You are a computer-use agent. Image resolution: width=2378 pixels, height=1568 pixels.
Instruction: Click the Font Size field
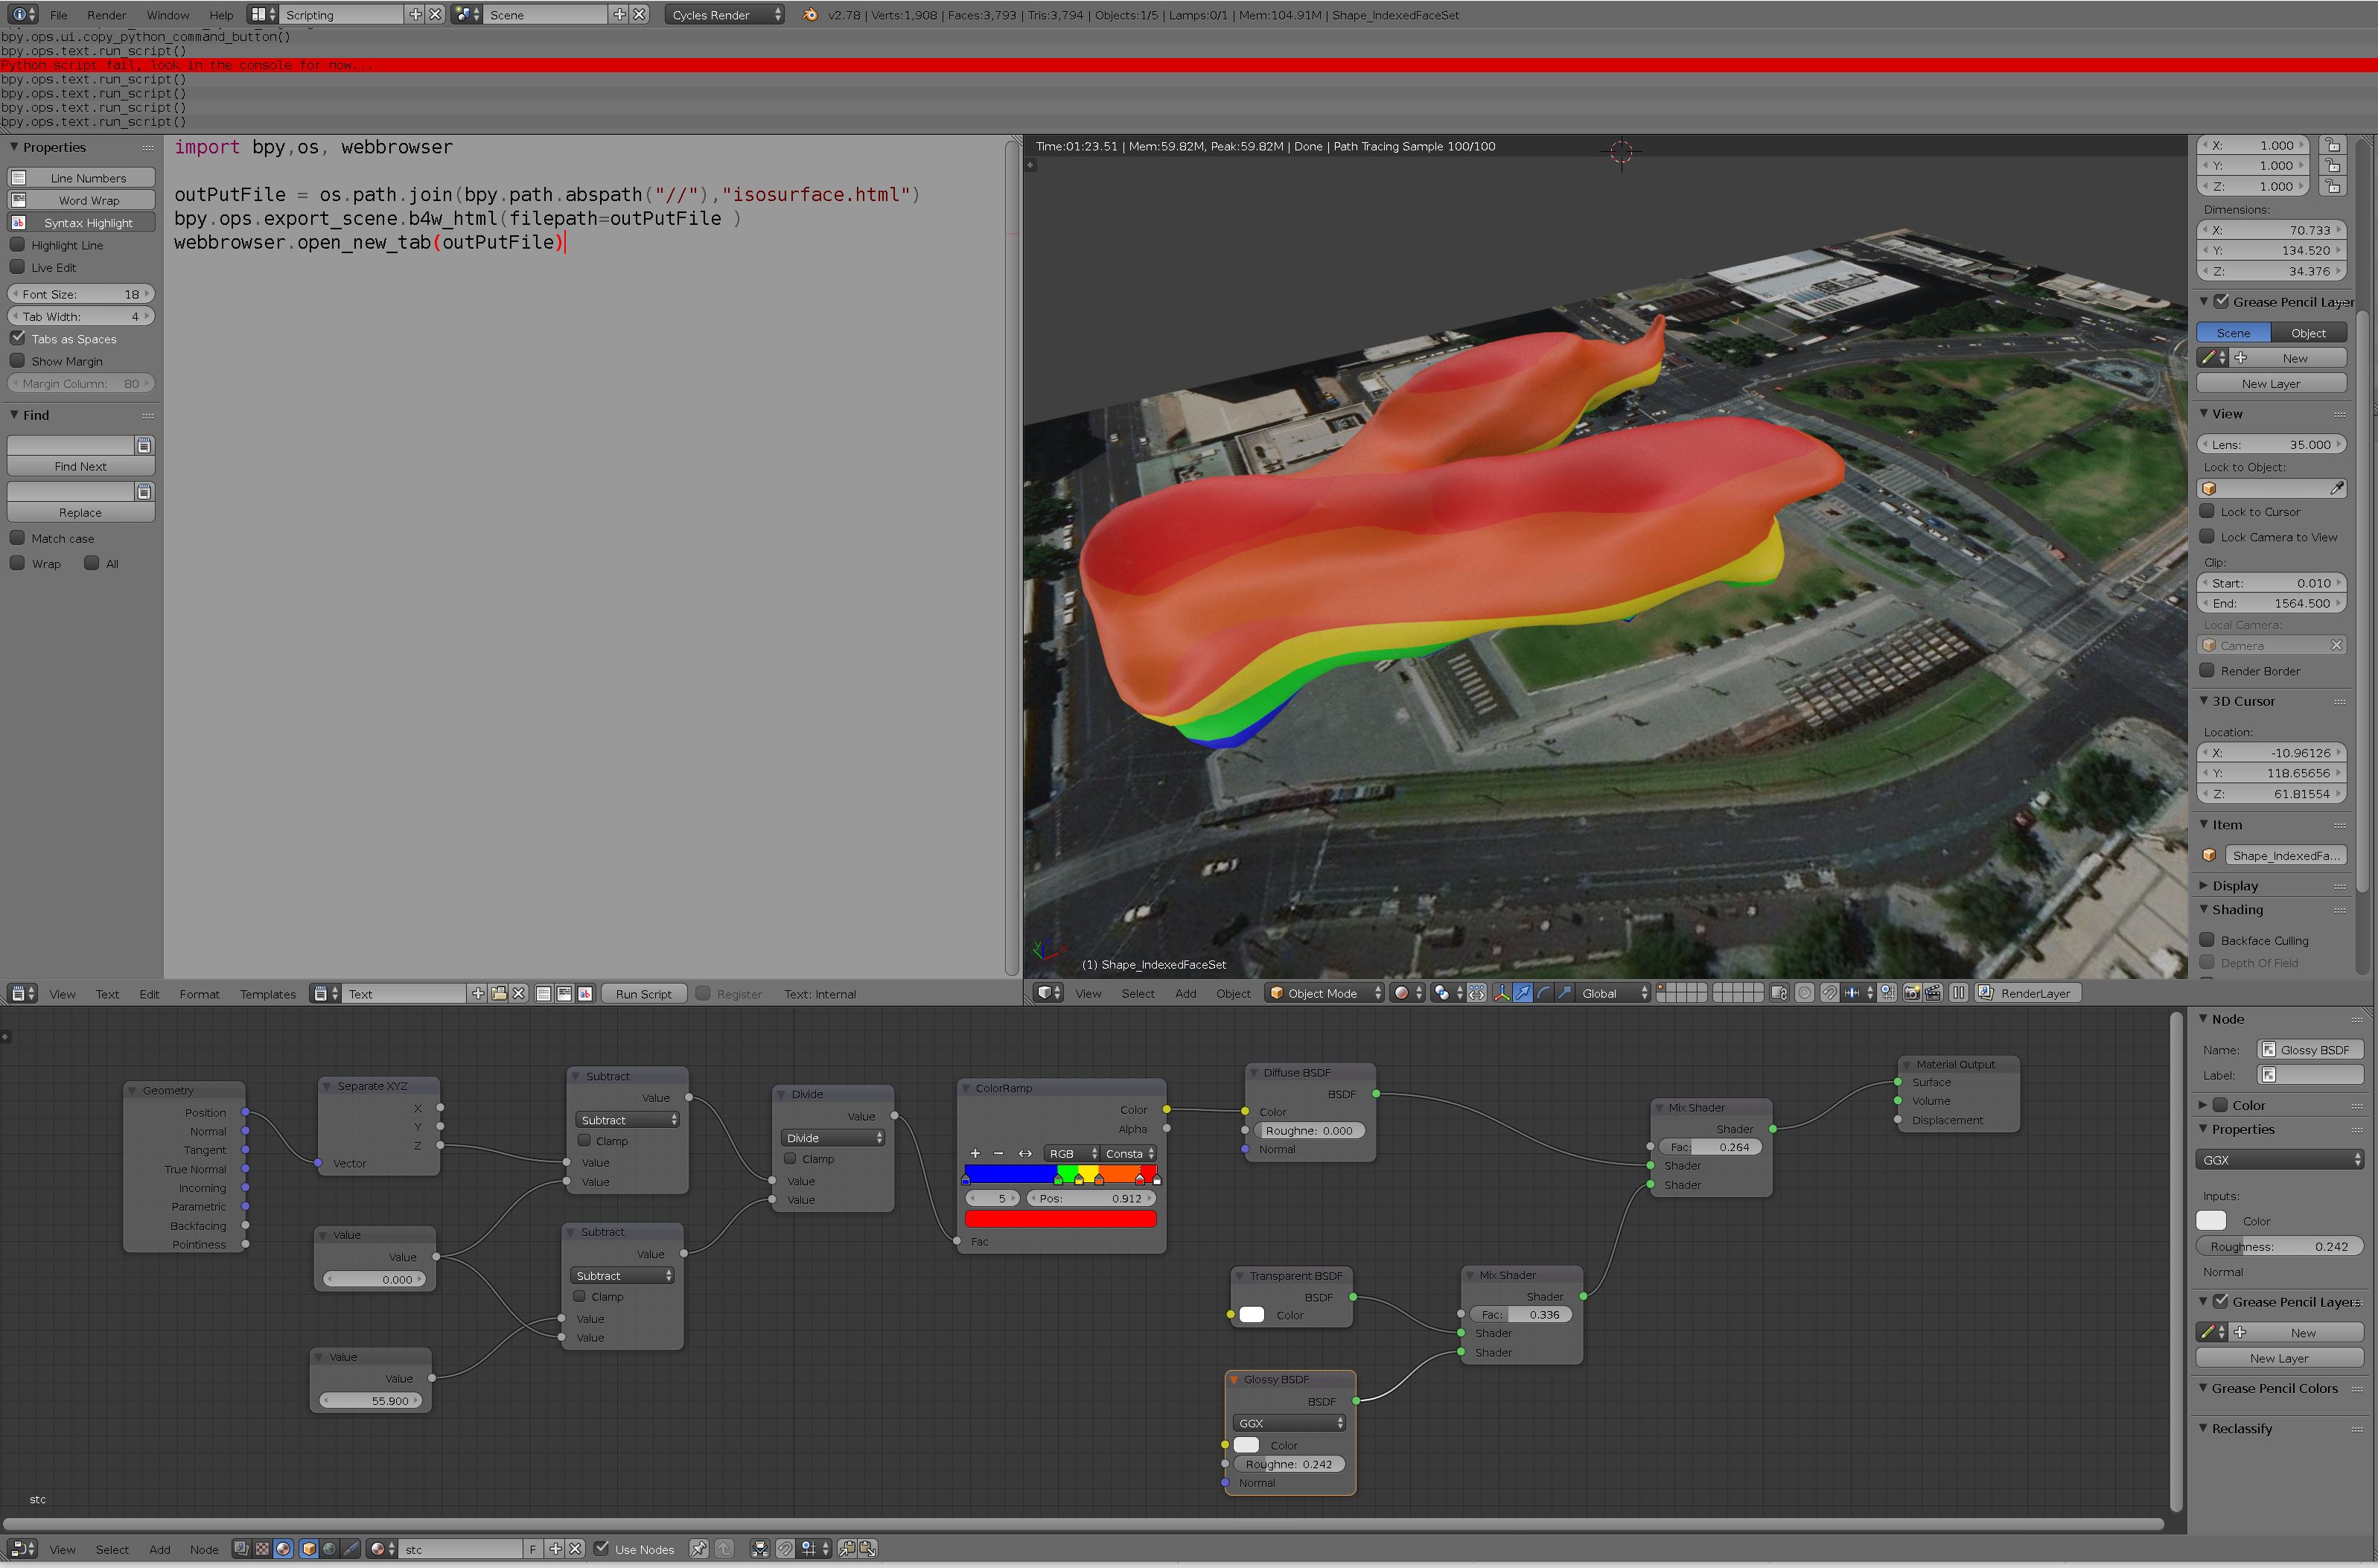(80, 294)
